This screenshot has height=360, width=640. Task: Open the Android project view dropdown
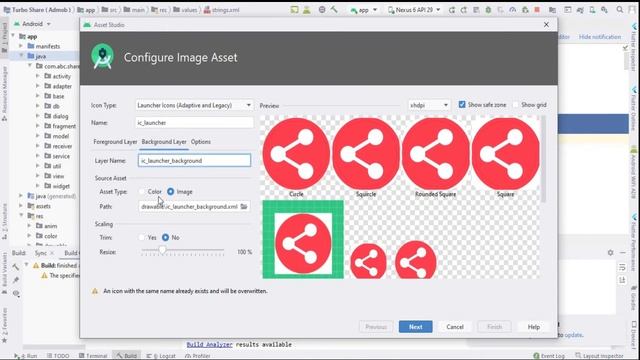click(33, 24)
